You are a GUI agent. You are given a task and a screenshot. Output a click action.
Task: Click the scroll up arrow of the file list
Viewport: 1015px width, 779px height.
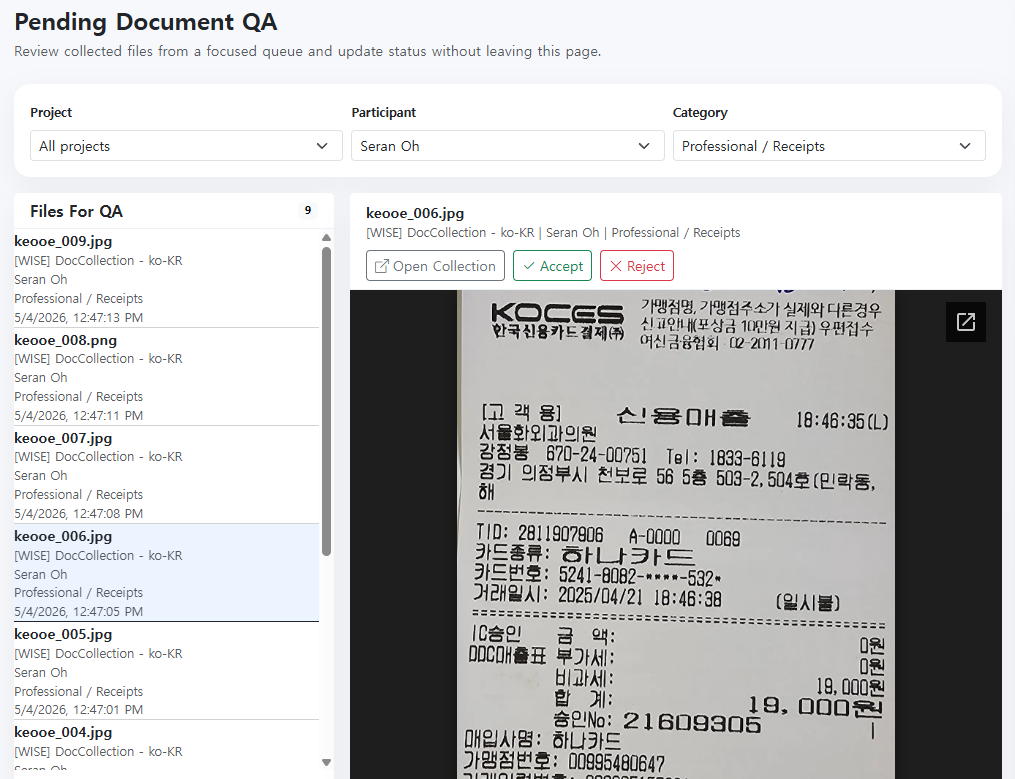(326, 238)
